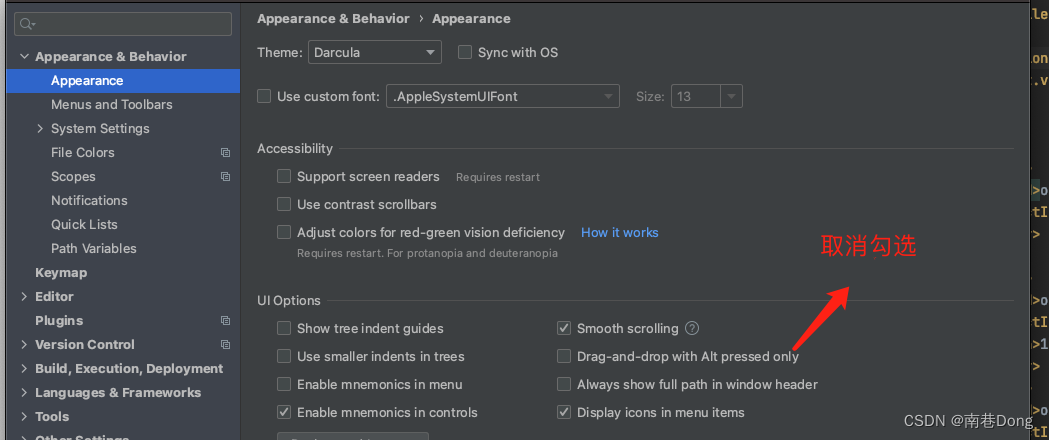Enable Support screen readers checkbox
The width and height of the screenshot is (1049, 440).
coord(284,177)
